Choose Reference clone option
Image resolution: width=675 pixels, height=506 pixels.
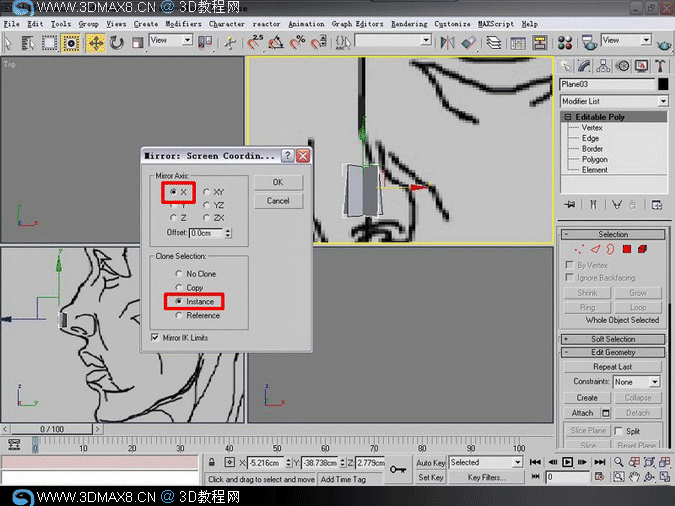click(179, 315)
